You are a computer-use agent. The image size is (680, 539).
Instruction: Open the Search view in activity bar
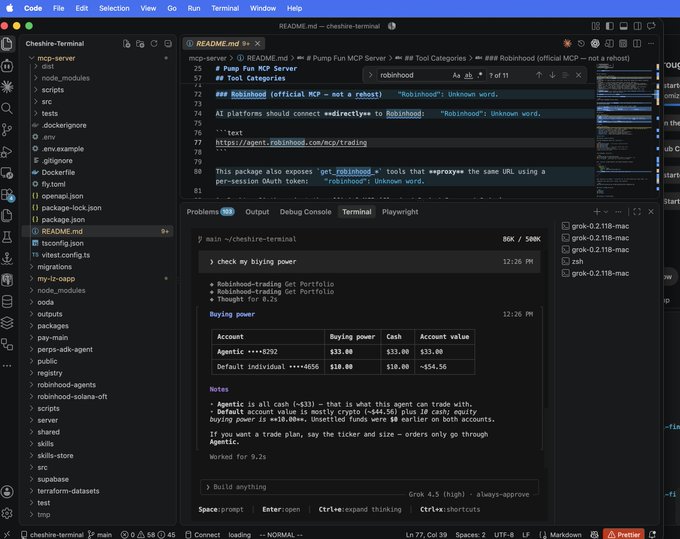(x=7, y=108)
